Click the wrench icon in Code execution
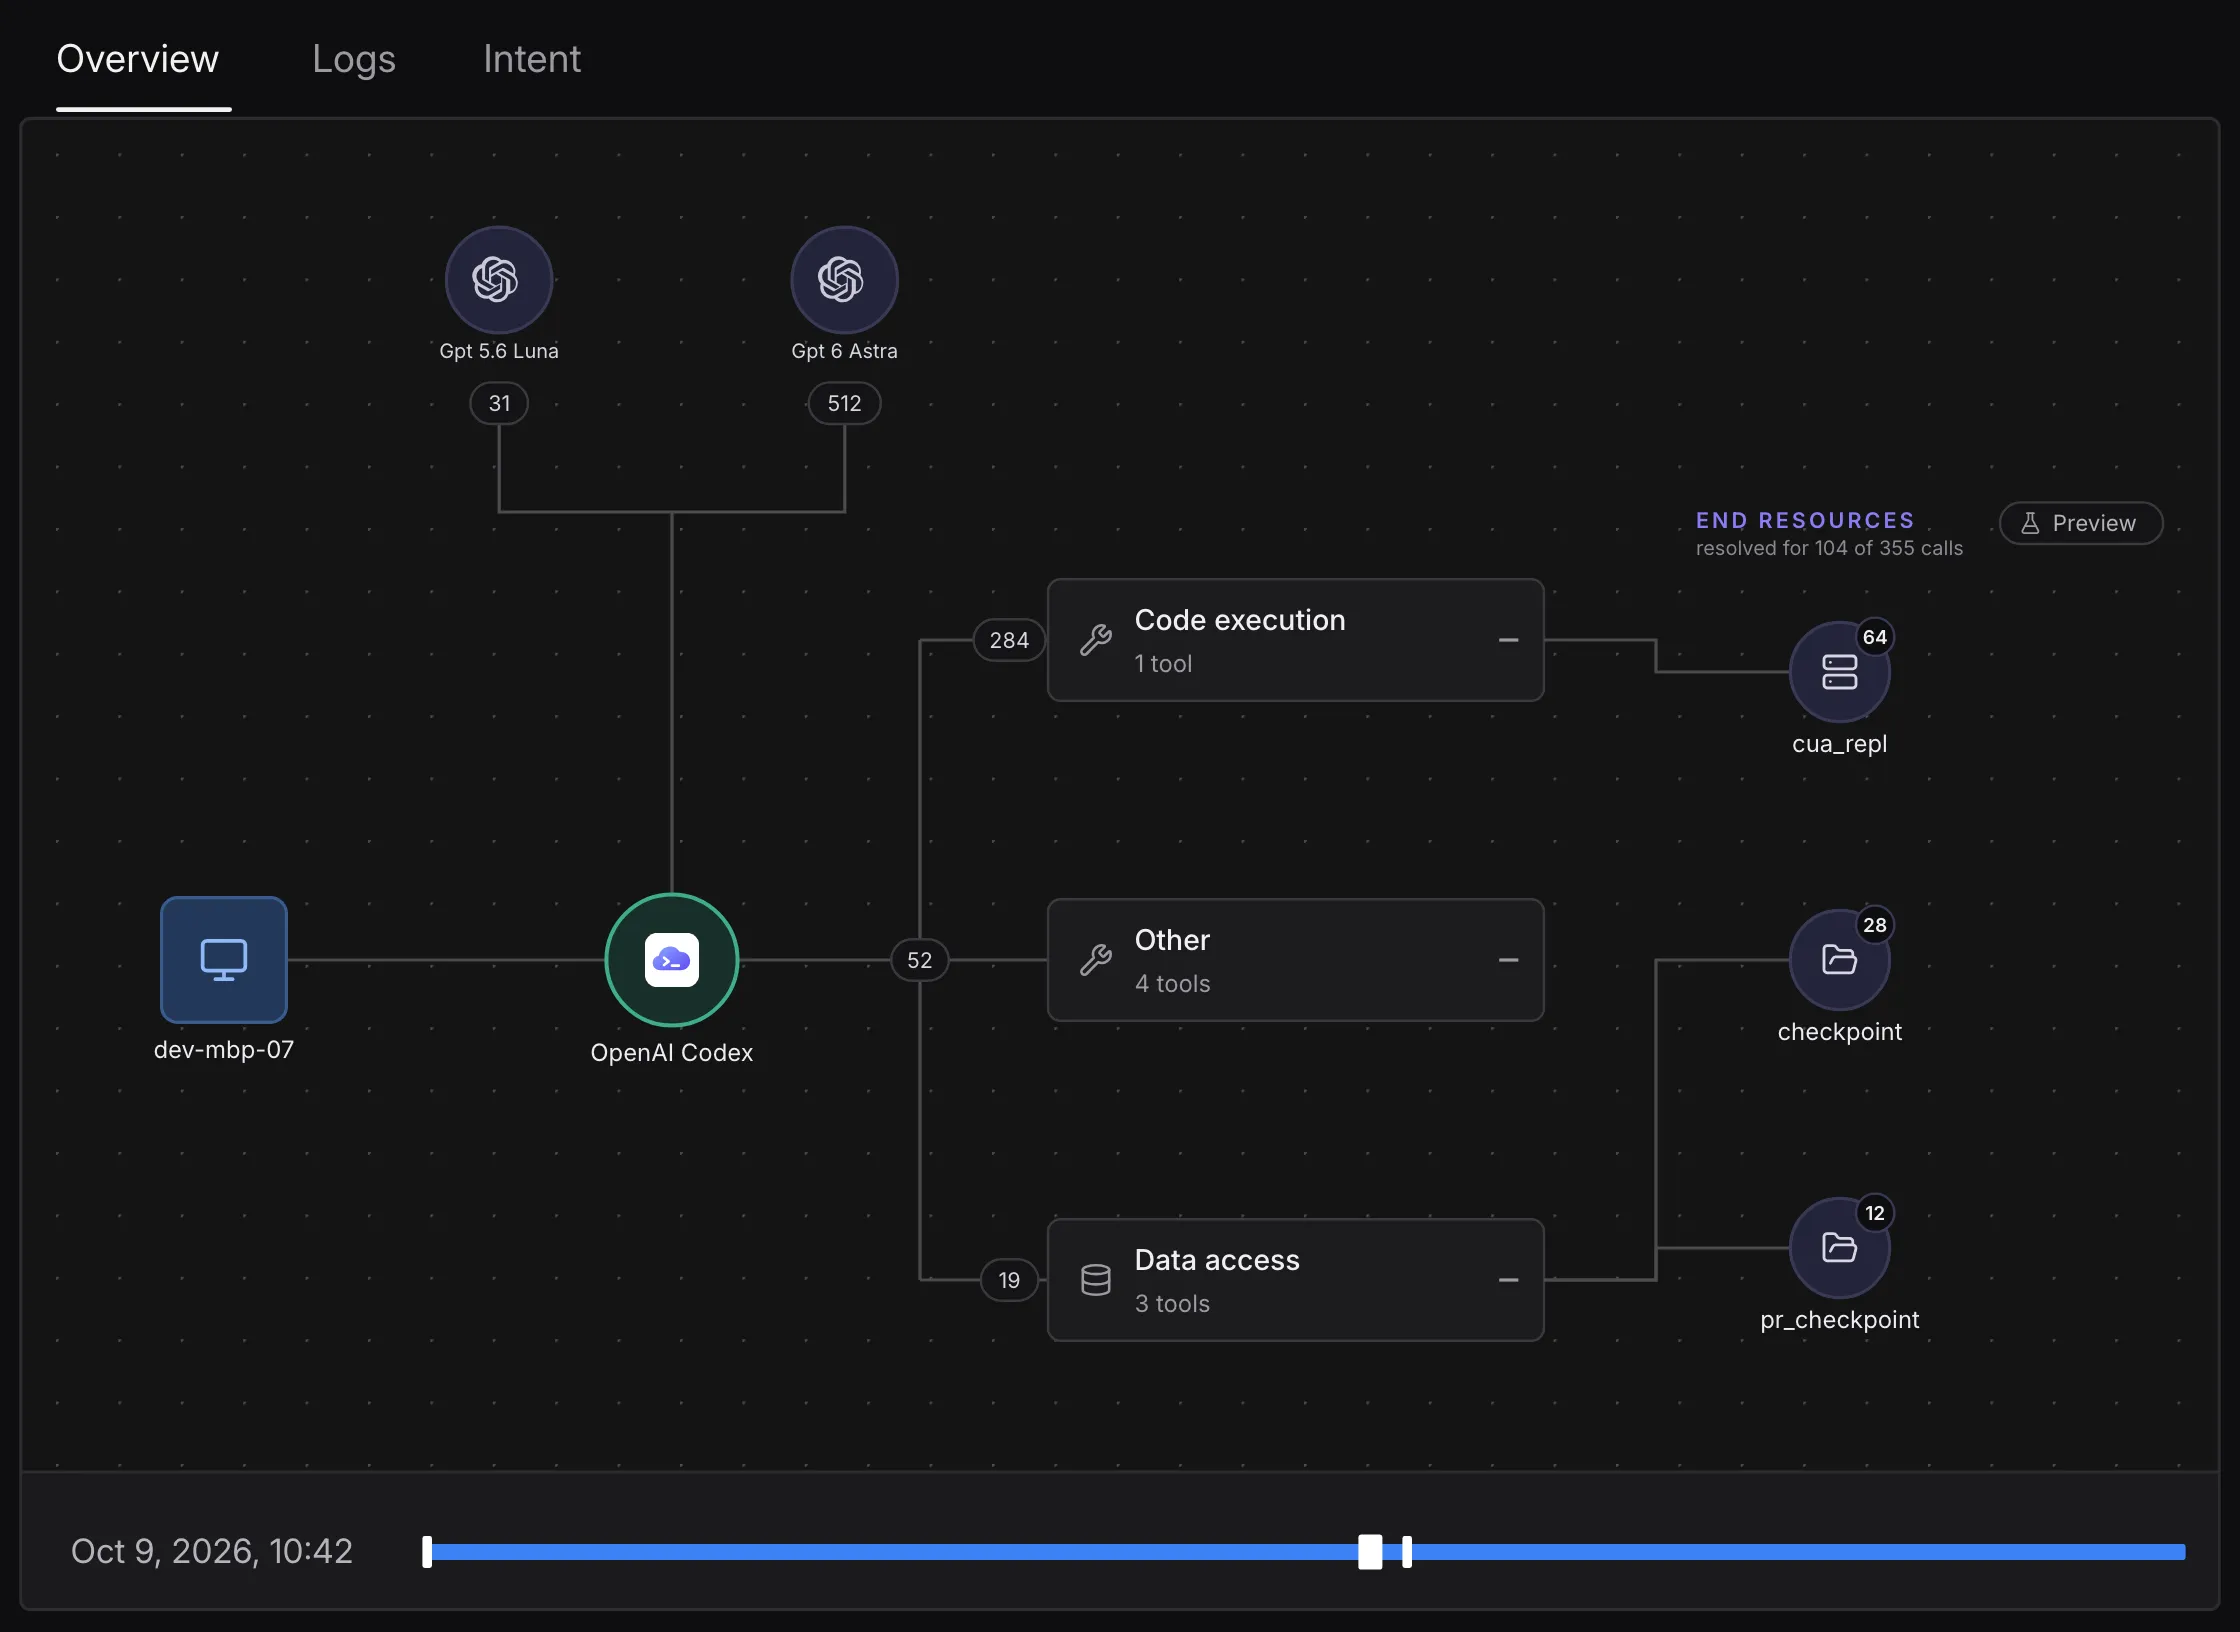The width and height of the screenshot is (2240, 1632). (x=1096, y=640)
